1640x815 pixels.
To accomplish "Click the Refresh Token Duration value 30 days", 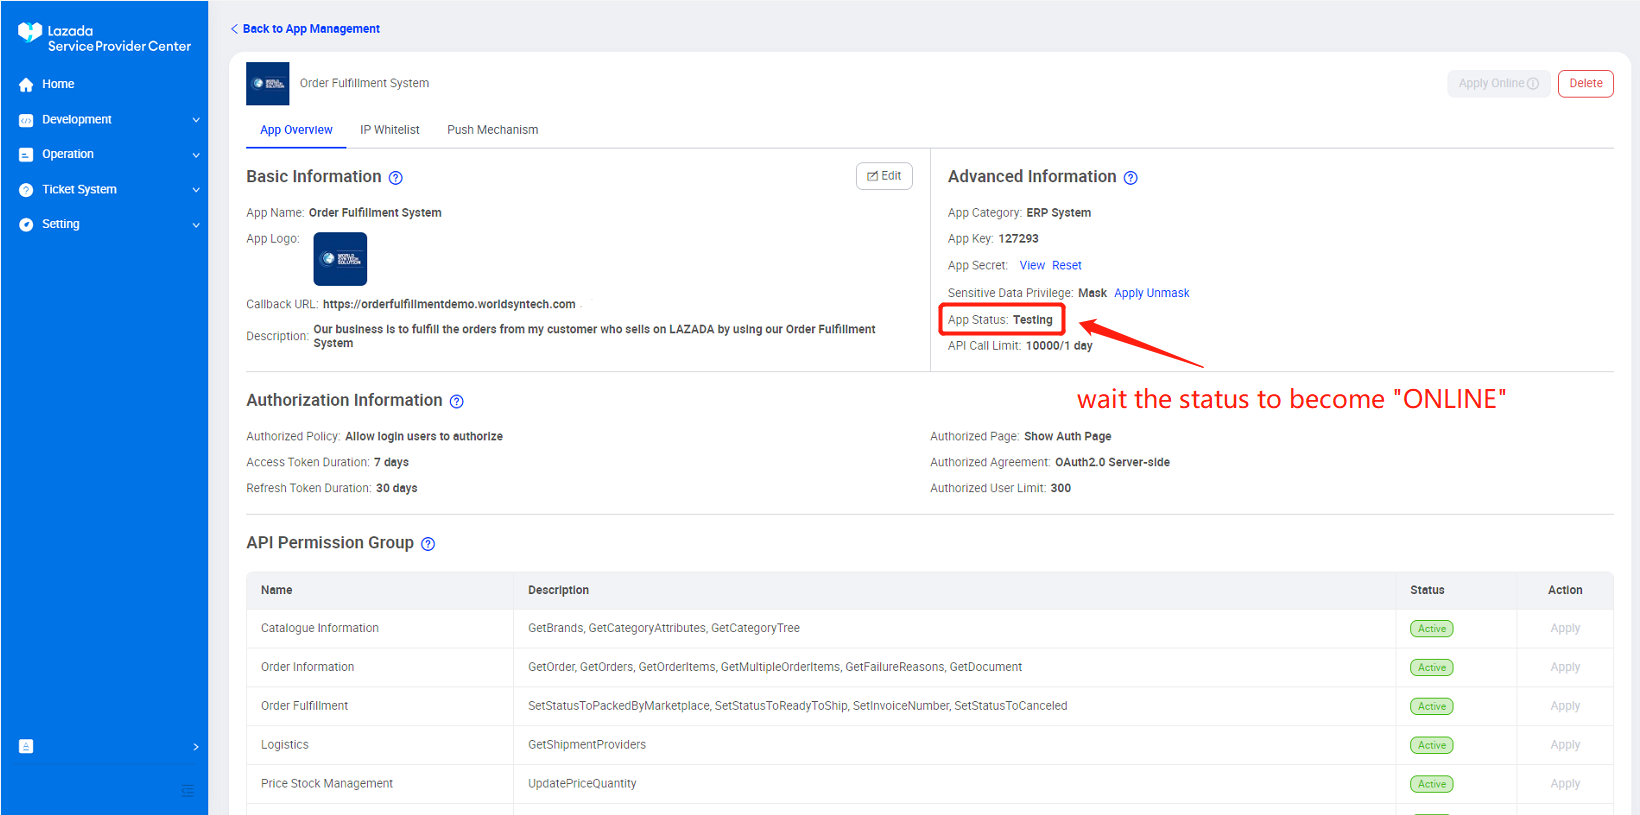I will tap(397, 489).
